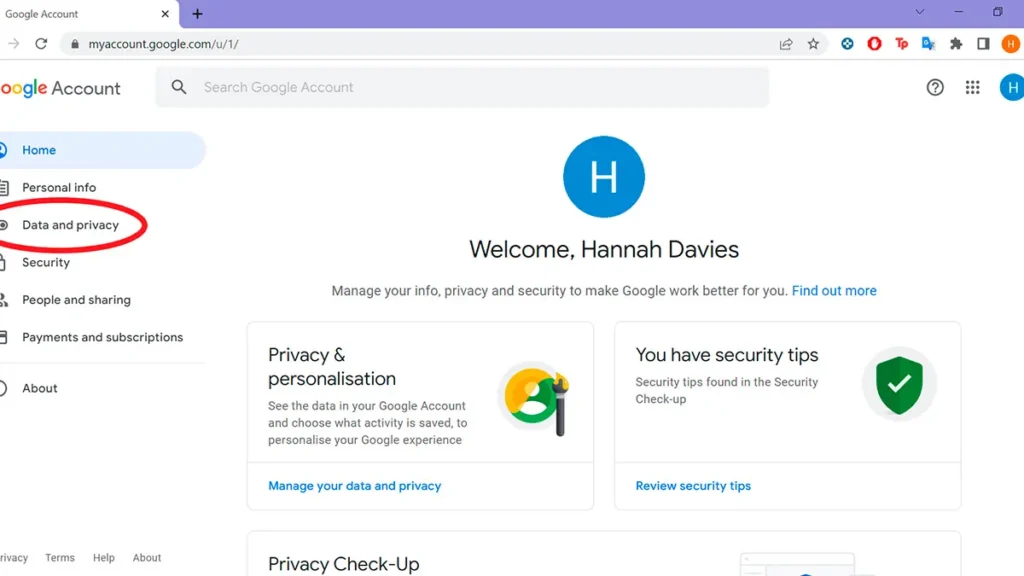
Task: Click the Terms footer link
Action: coord(60,558)
